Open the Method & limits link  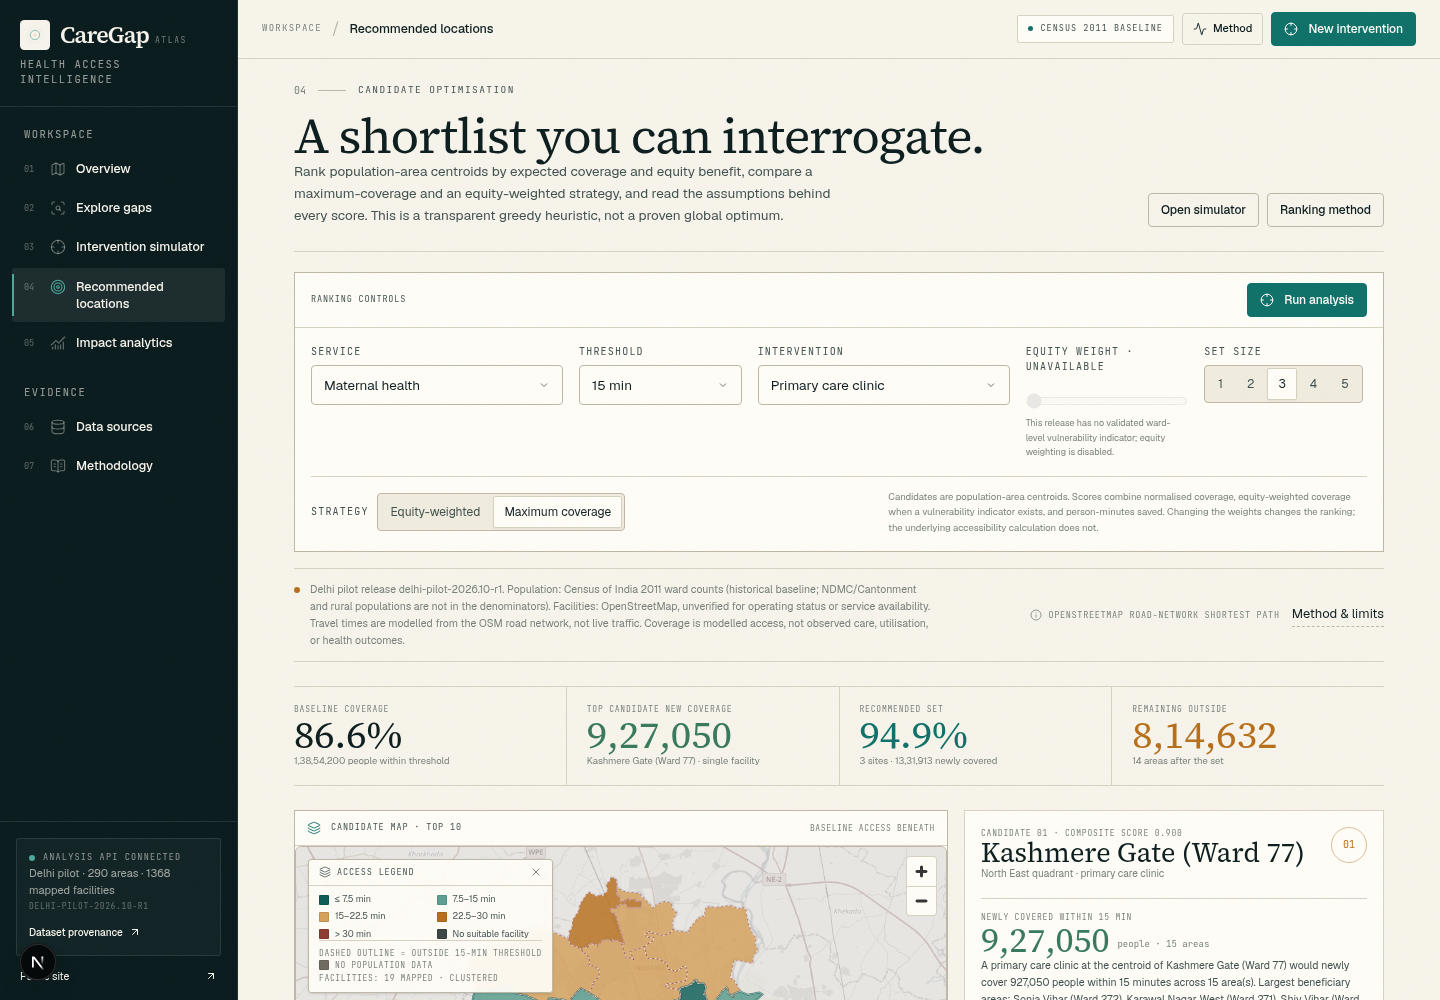1338,614
